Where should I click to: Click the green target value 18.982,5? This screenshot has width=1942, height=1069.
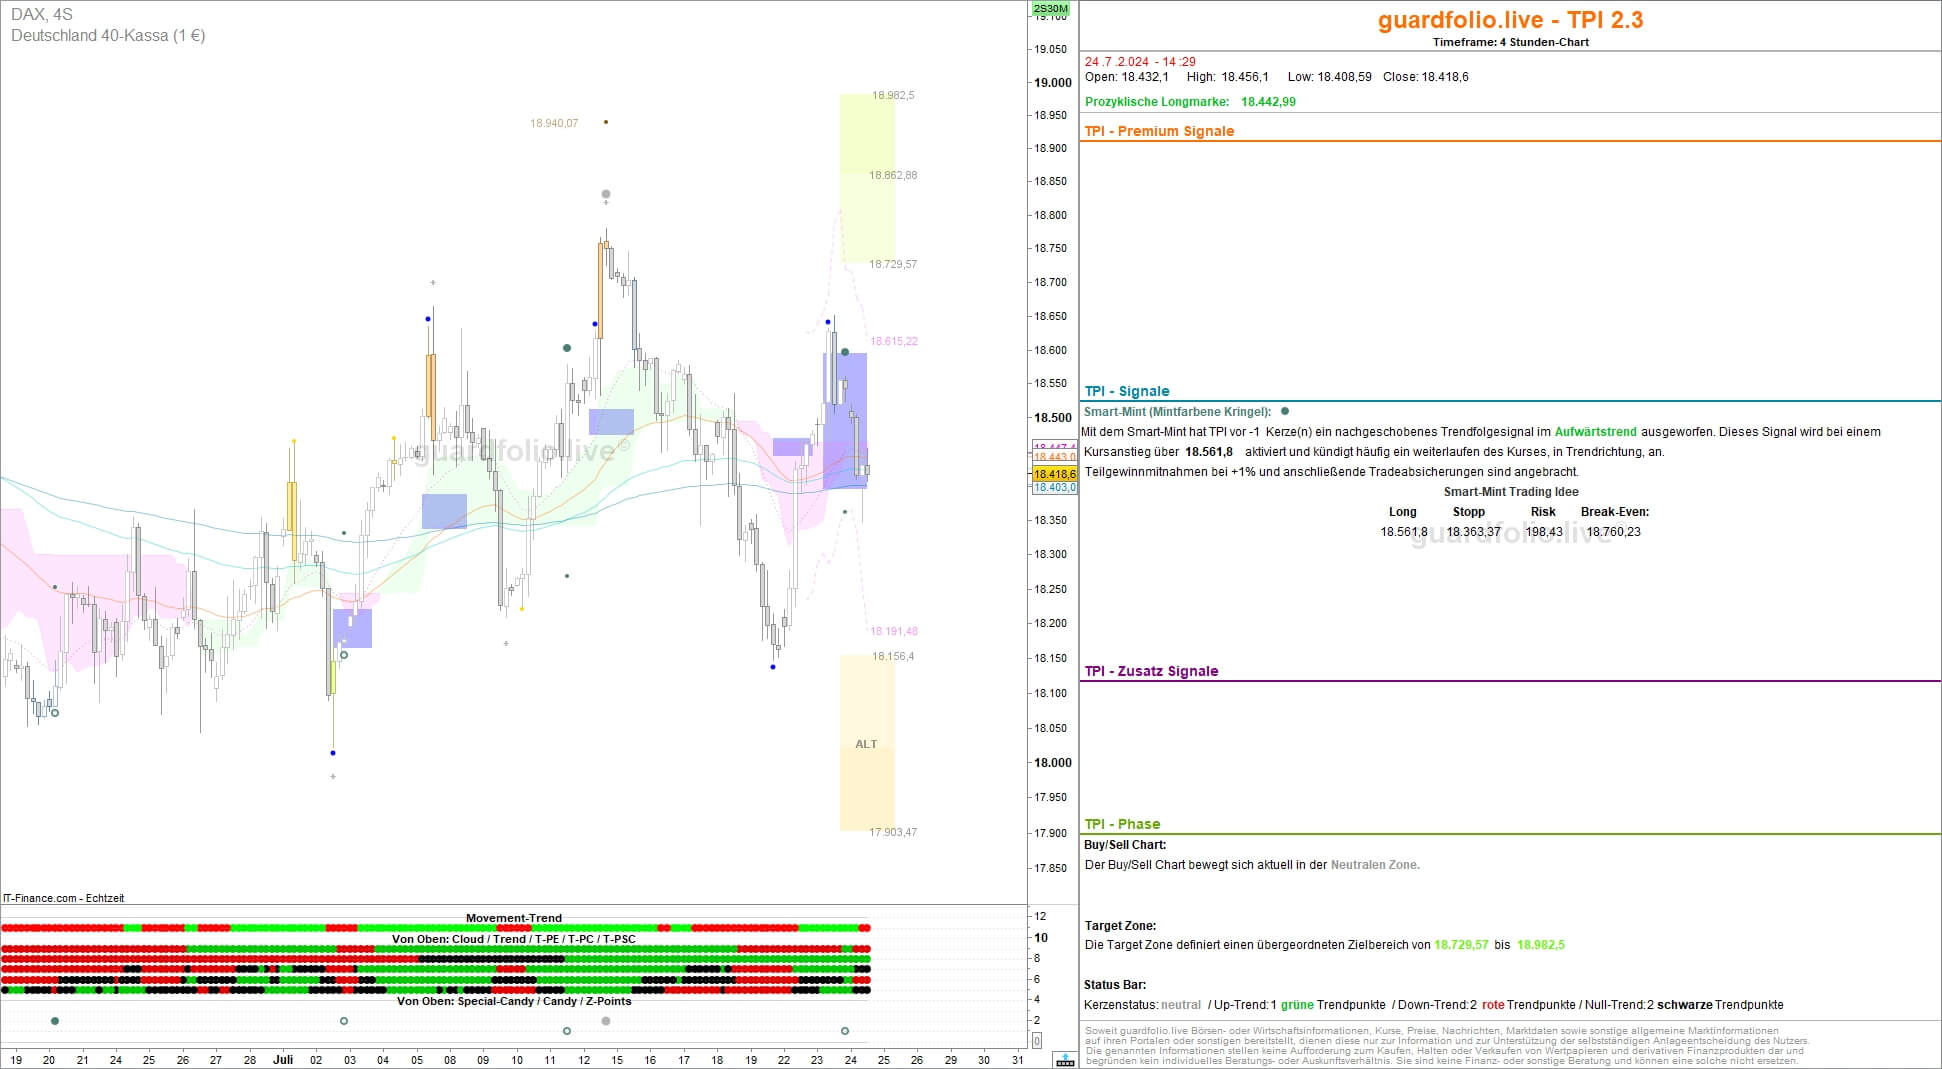(x=1540, y=945)
